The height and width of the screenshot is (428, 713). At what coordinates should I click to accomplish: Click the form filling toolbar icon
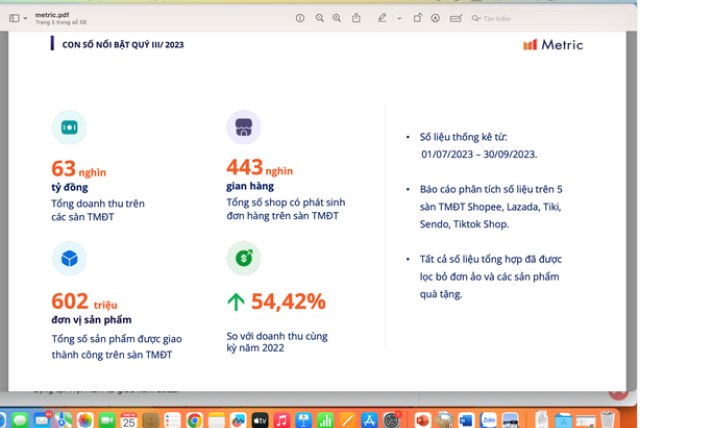[456, 18]
